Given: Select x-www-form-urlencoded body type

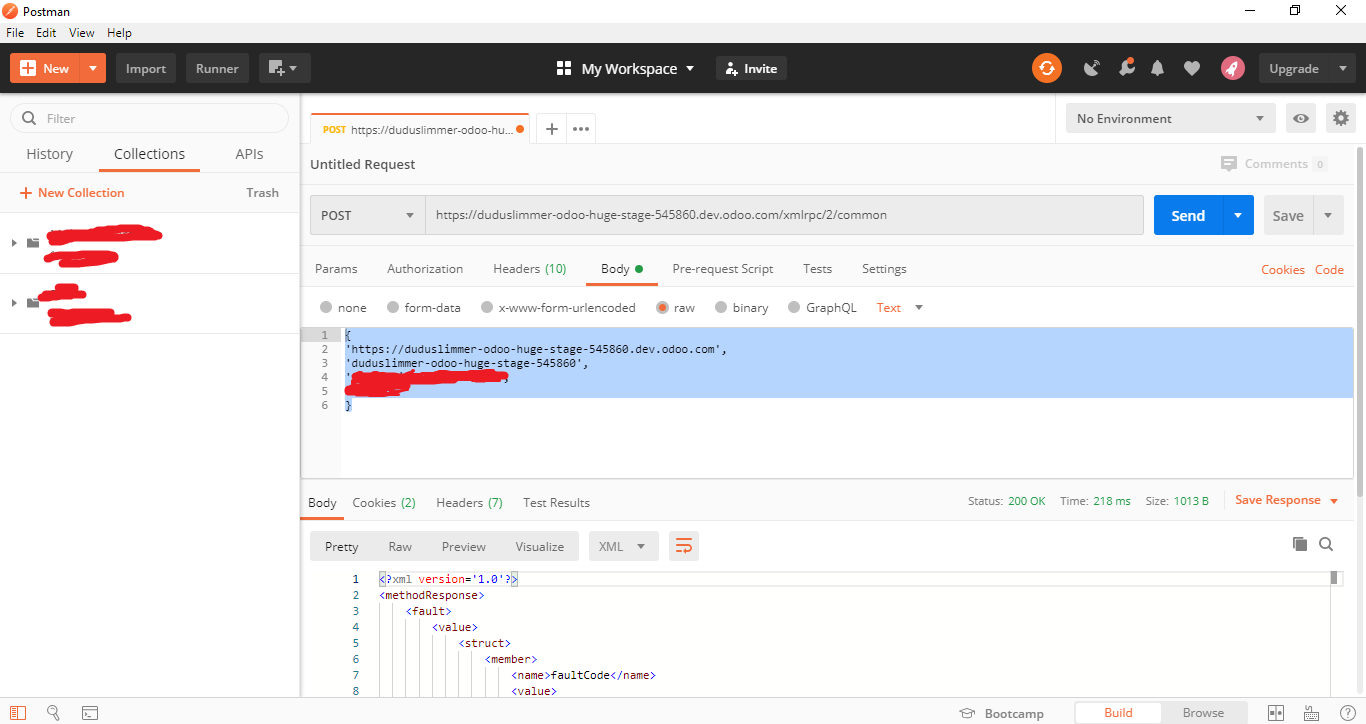Looking at the screenshot, I should click(487, 308).
